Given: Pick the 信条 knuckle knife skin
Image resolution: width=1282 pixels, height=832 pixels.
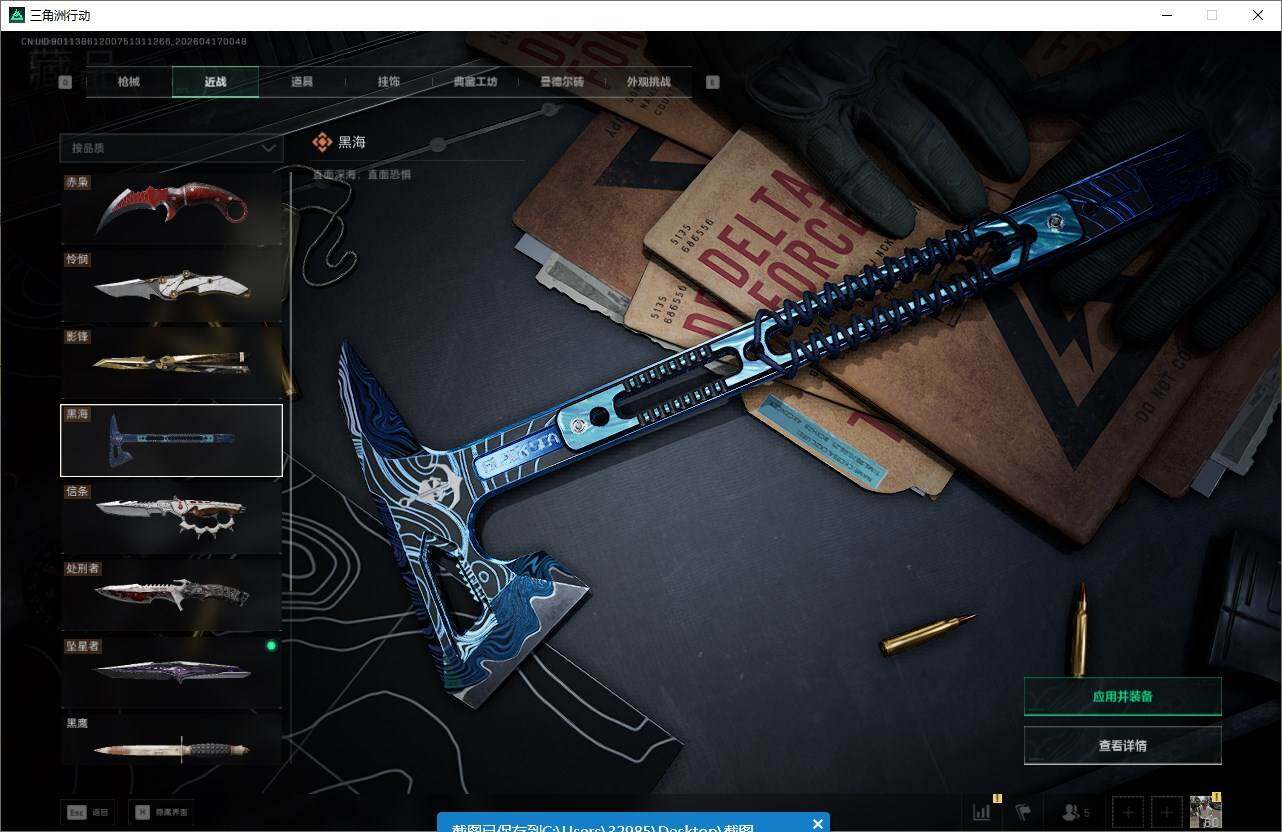Looking at the screenshot, I should (x=171, y=518).
